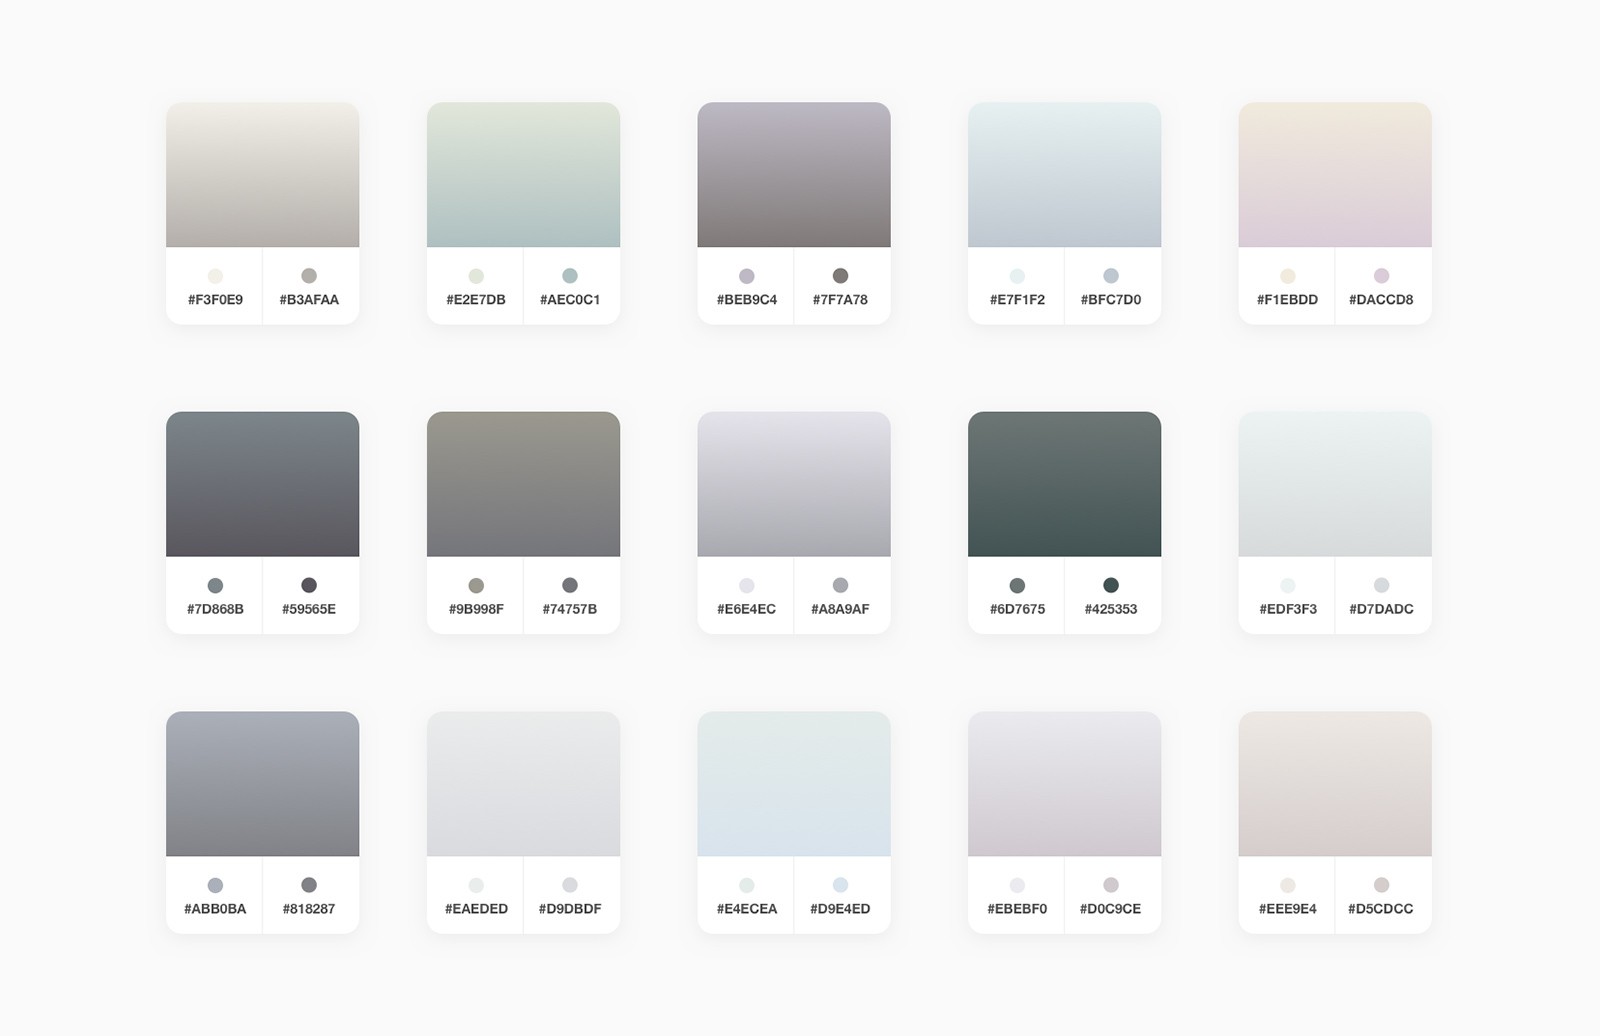Viewport: 1600px width, 1036px height.
Task: Click the #D9E4ED color dot
Action: [x=840, y=885]
